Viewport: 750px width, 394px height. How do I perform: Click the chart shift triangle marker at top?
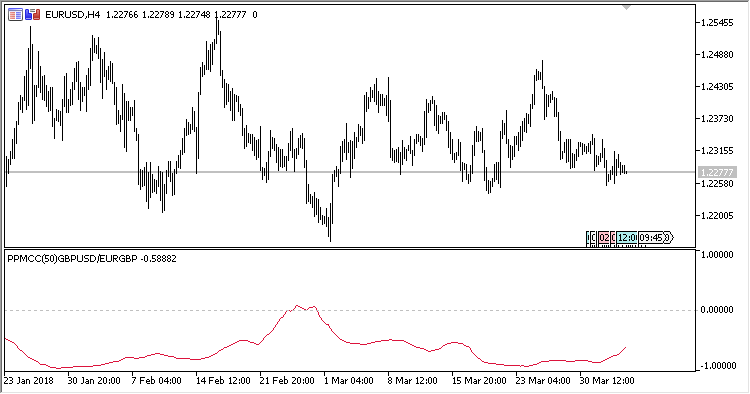point(626,8)
